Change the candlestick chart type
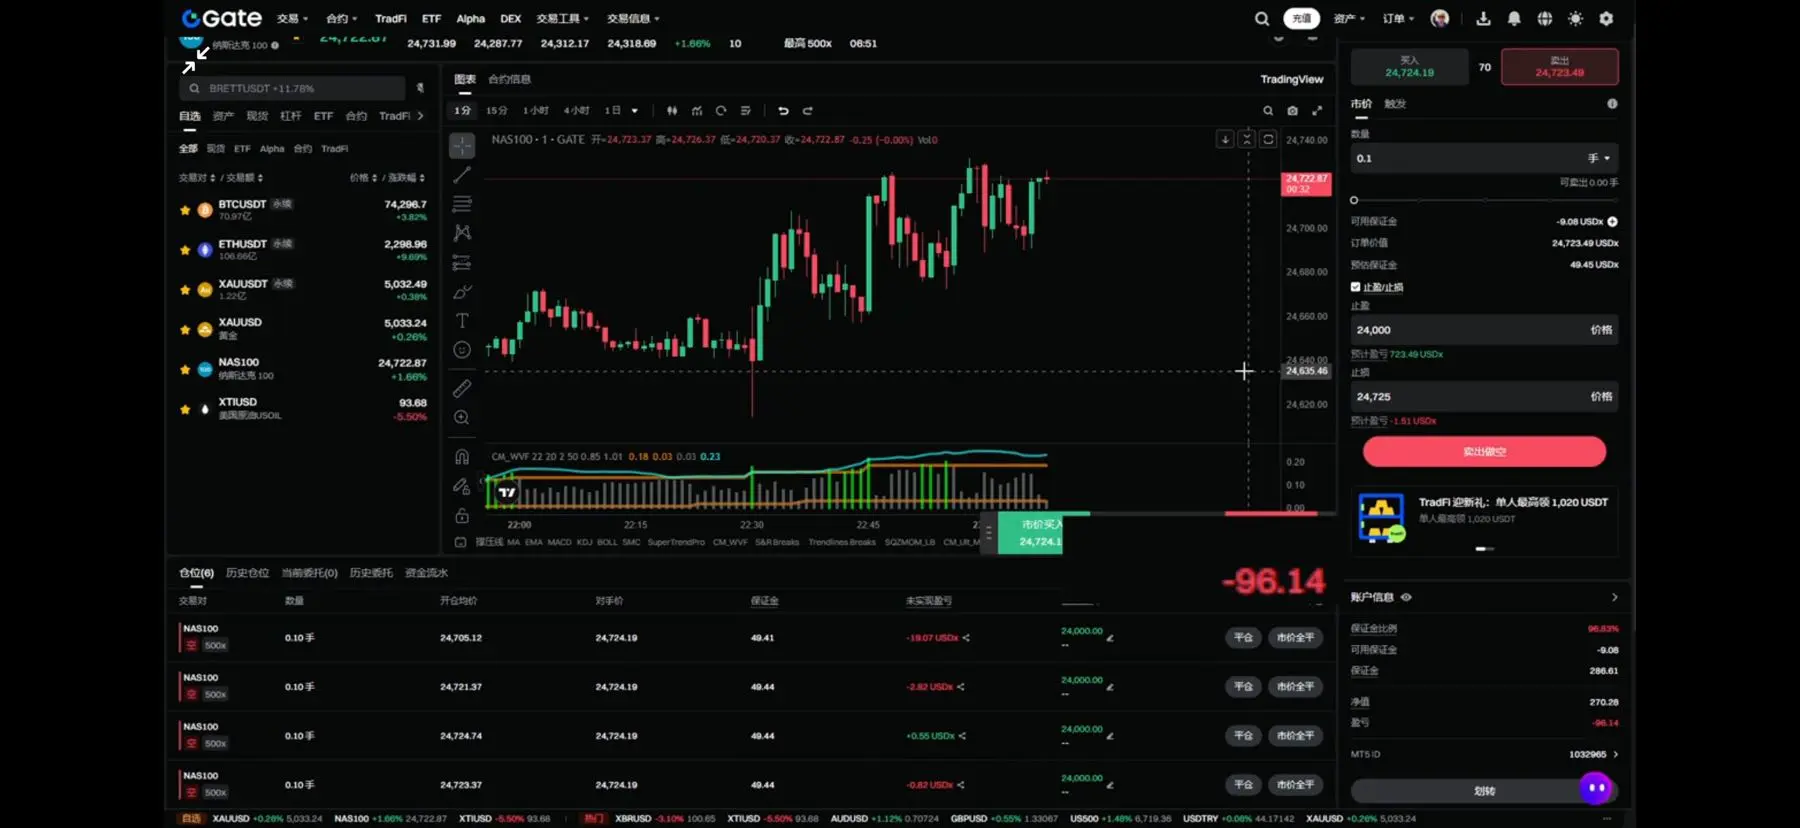 tap(672, 111)
